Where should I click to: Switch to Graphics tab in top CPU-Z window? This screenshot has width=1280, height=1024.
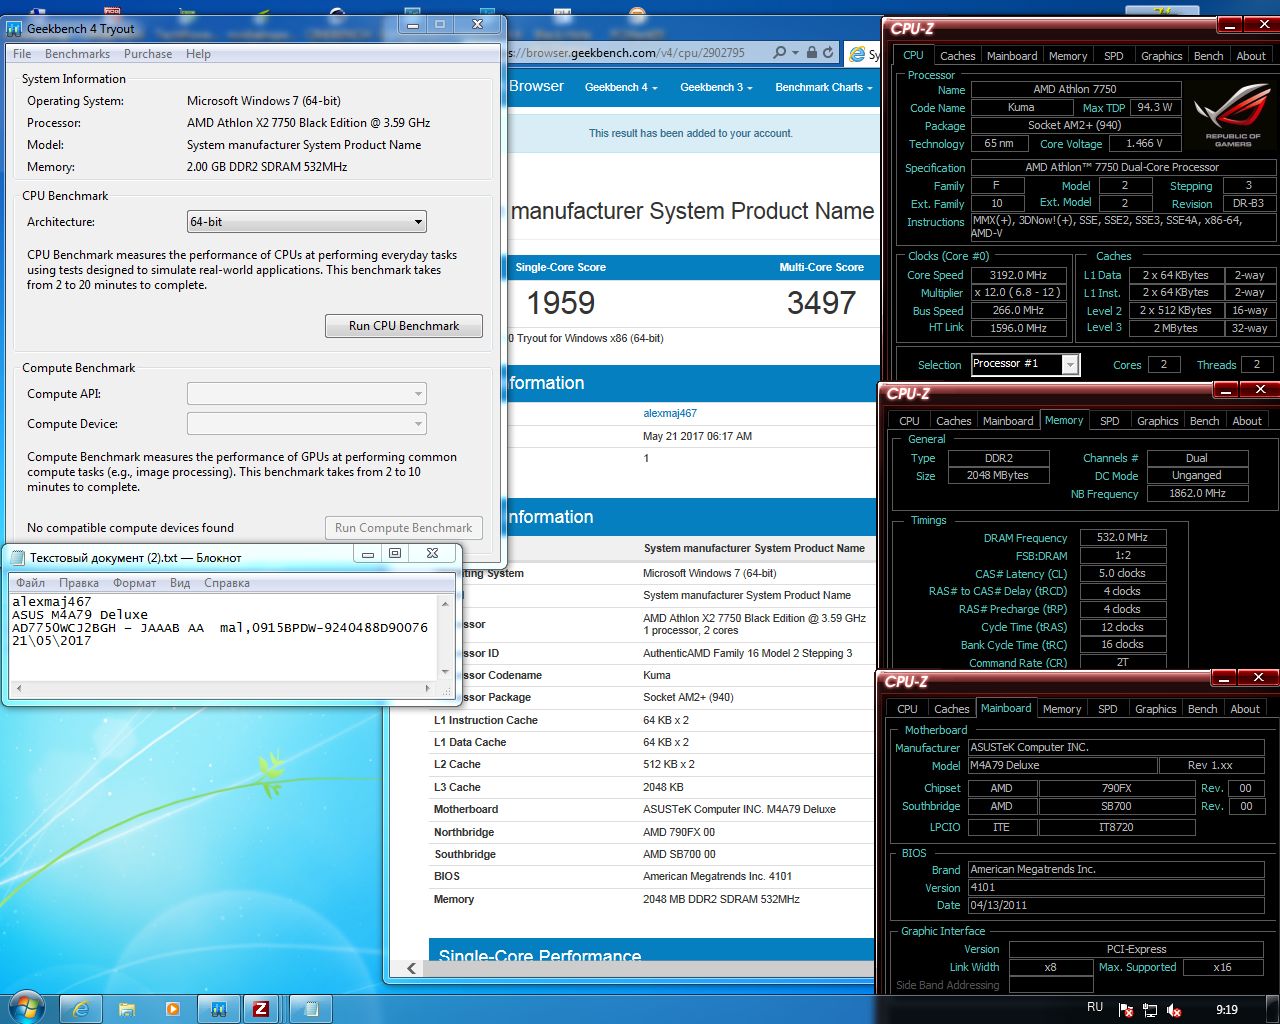(x=1162, y=56)
